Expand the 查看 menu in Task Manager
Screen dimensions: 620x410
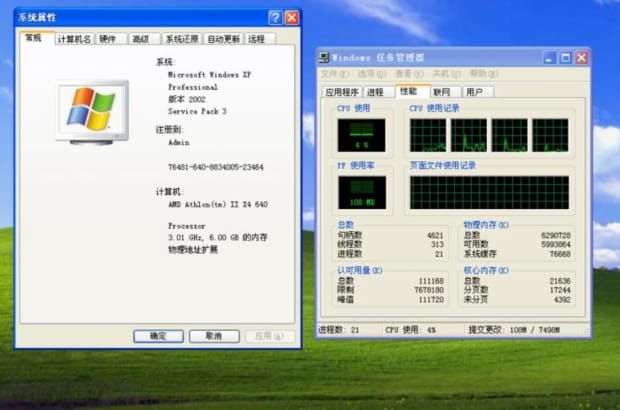(408, 74)
